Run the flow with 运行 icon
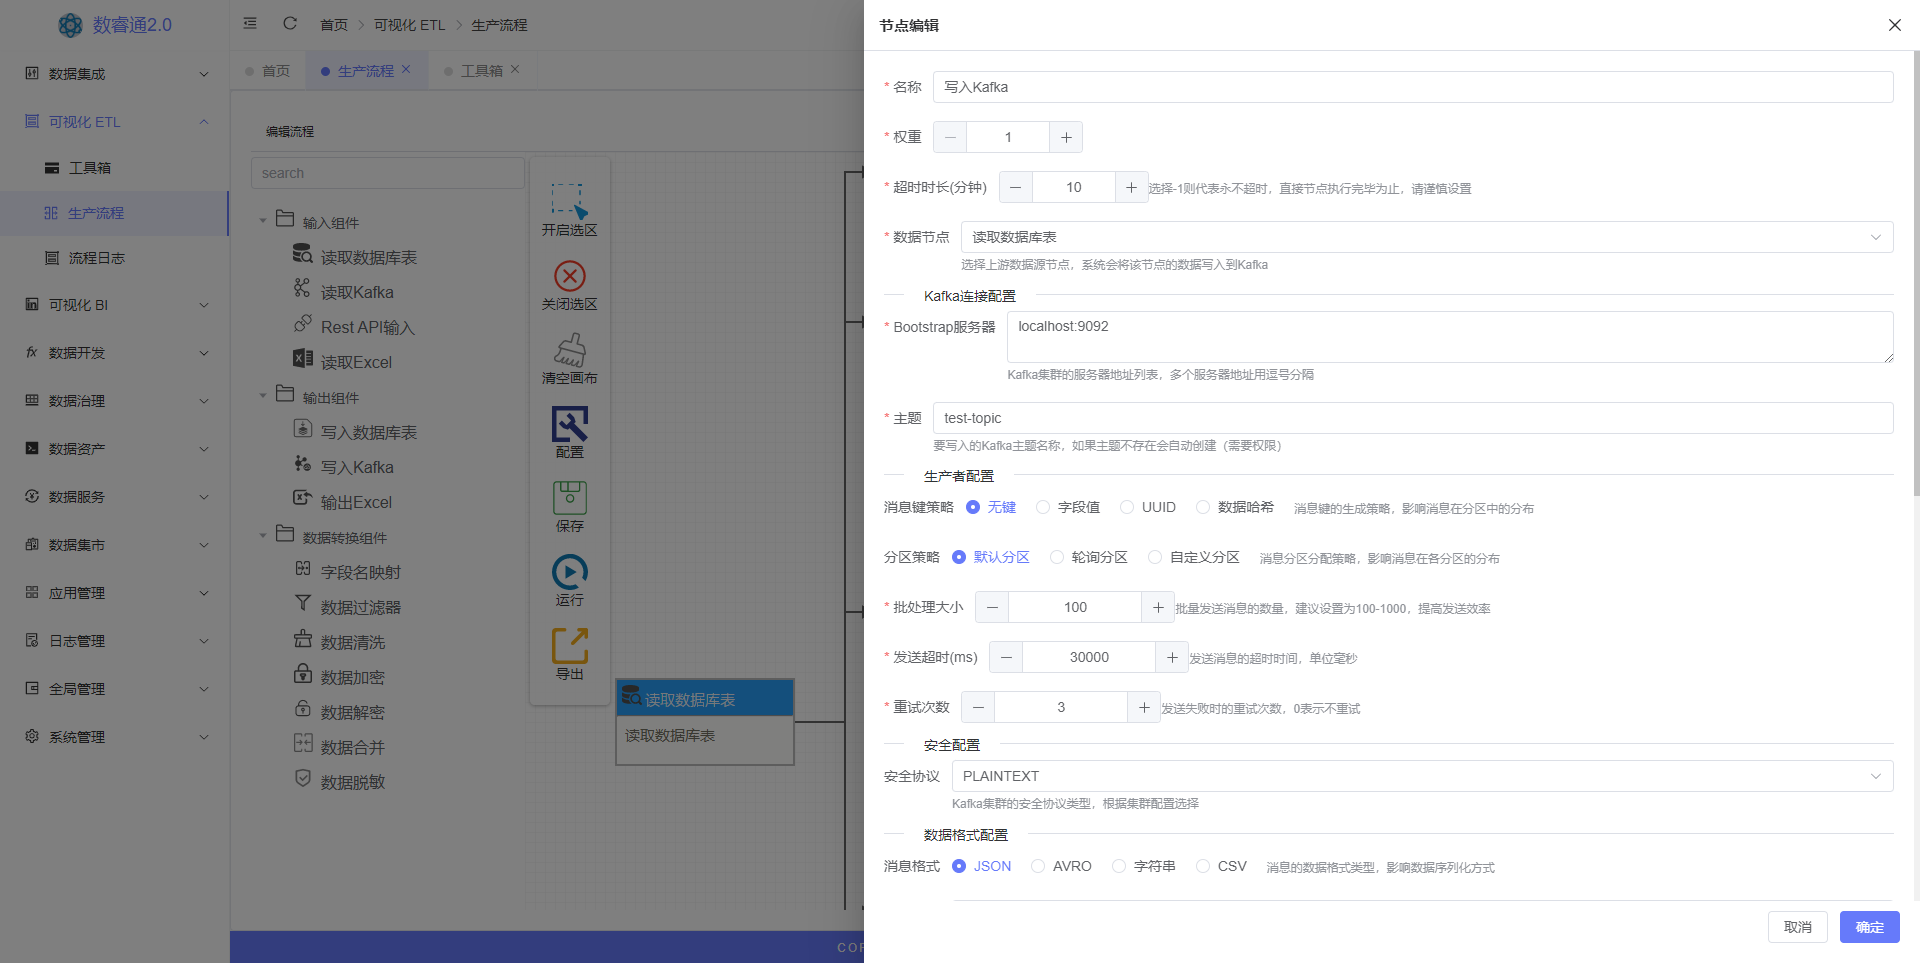 [570, 572]
